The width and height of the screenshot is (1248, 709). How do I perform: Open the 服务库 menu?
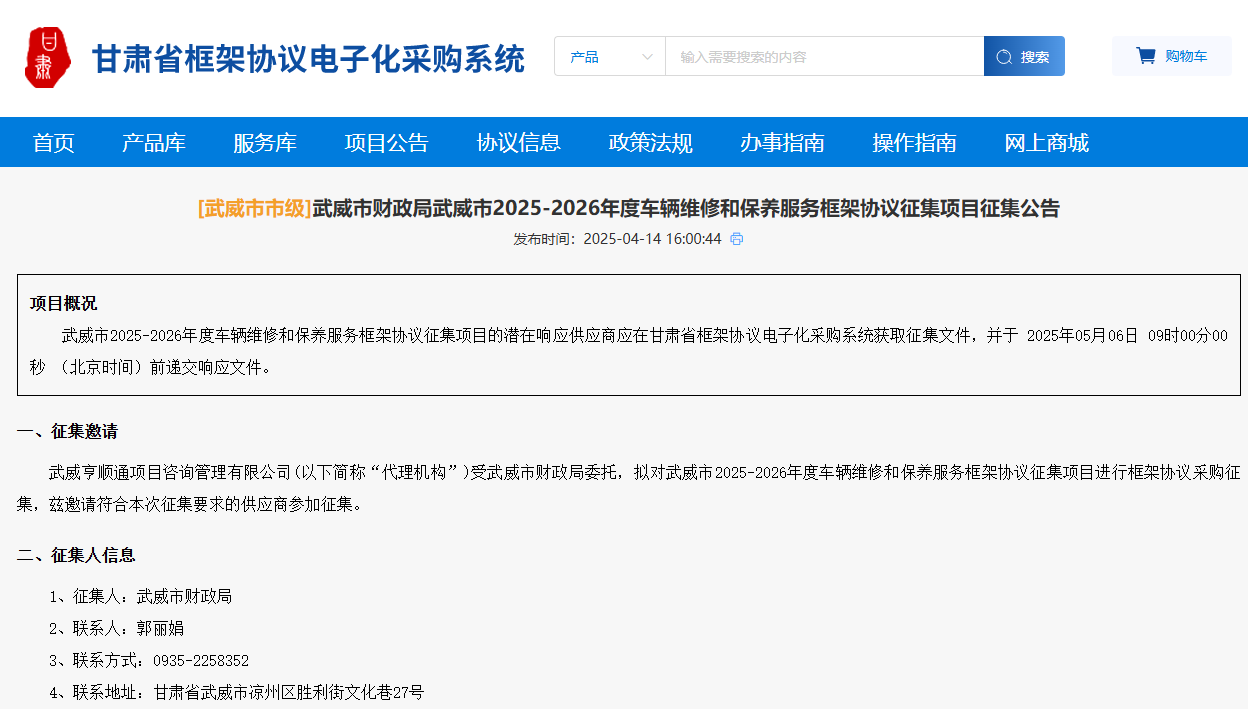pyautogui.click(x=266, y=142)
